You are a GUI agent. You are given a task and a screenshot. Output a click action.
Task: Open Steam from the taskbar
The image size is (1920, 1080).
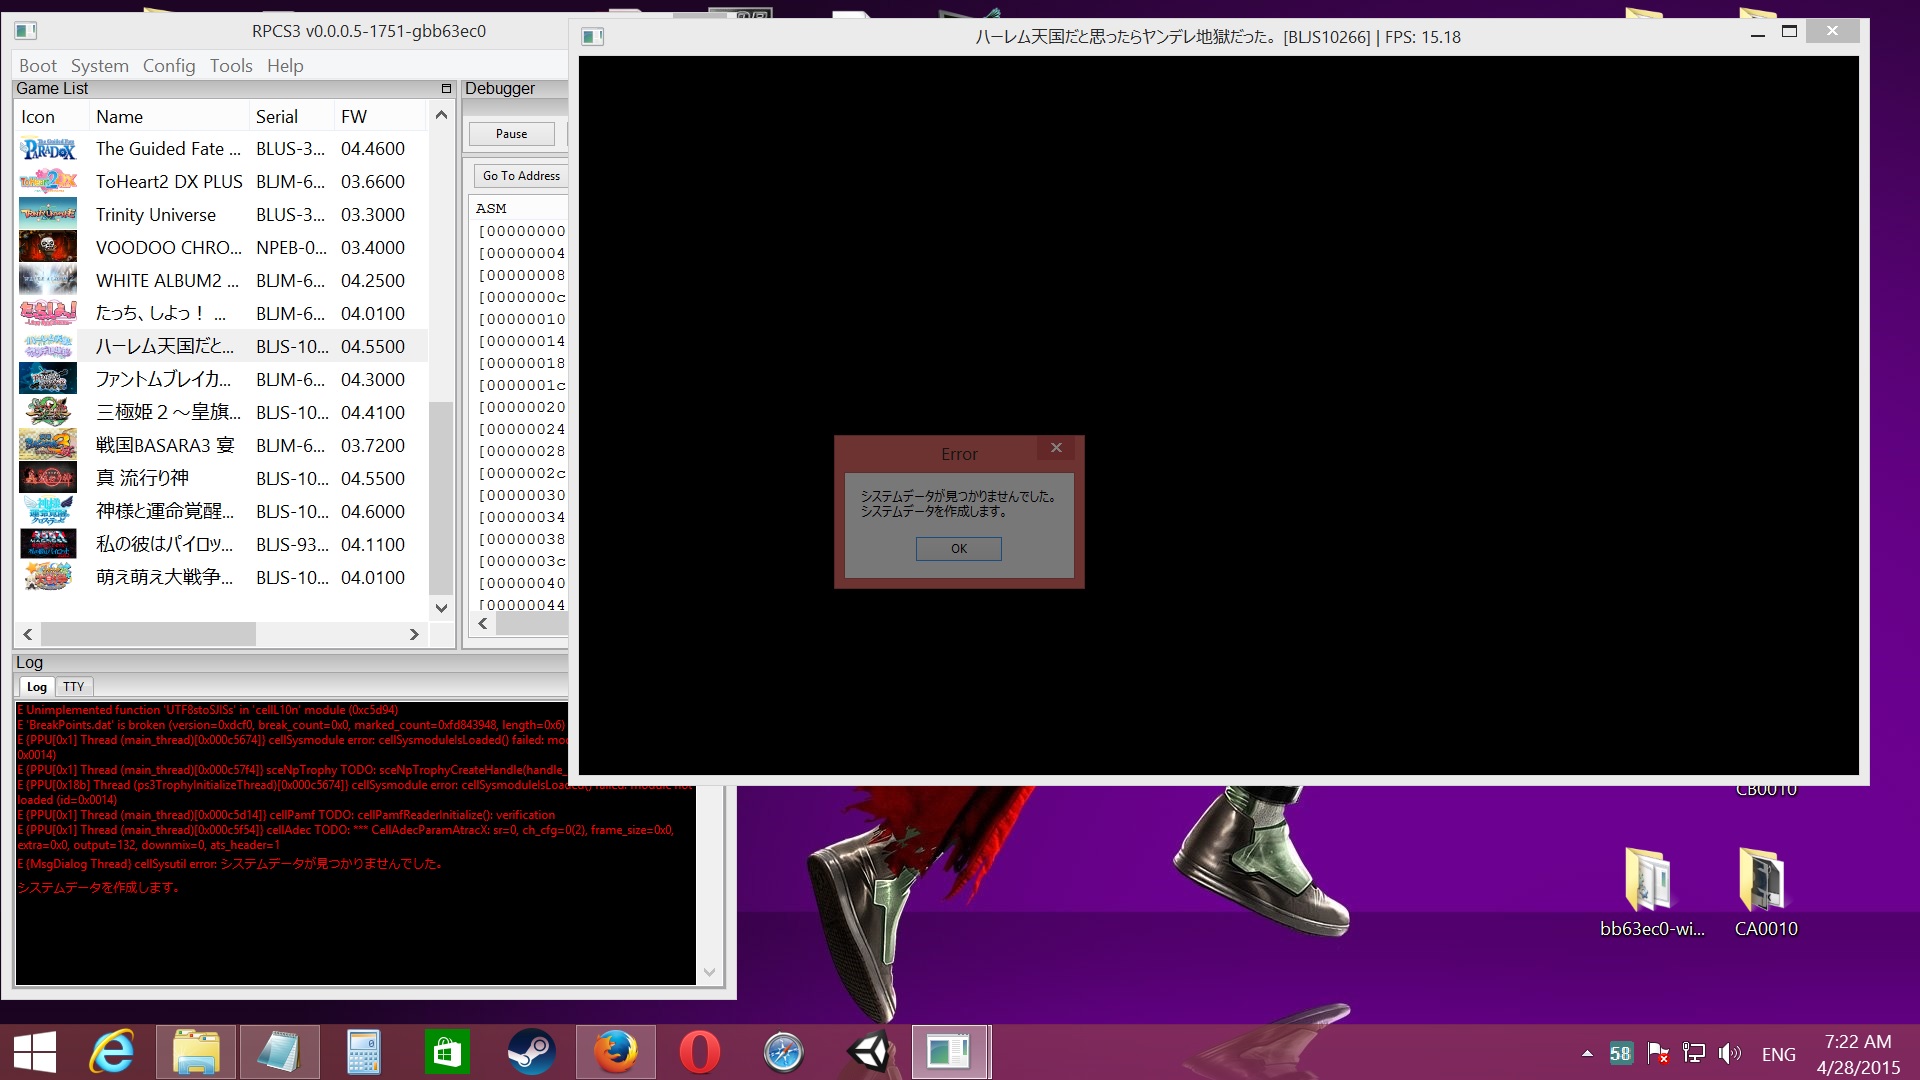tap(531, 1052)
